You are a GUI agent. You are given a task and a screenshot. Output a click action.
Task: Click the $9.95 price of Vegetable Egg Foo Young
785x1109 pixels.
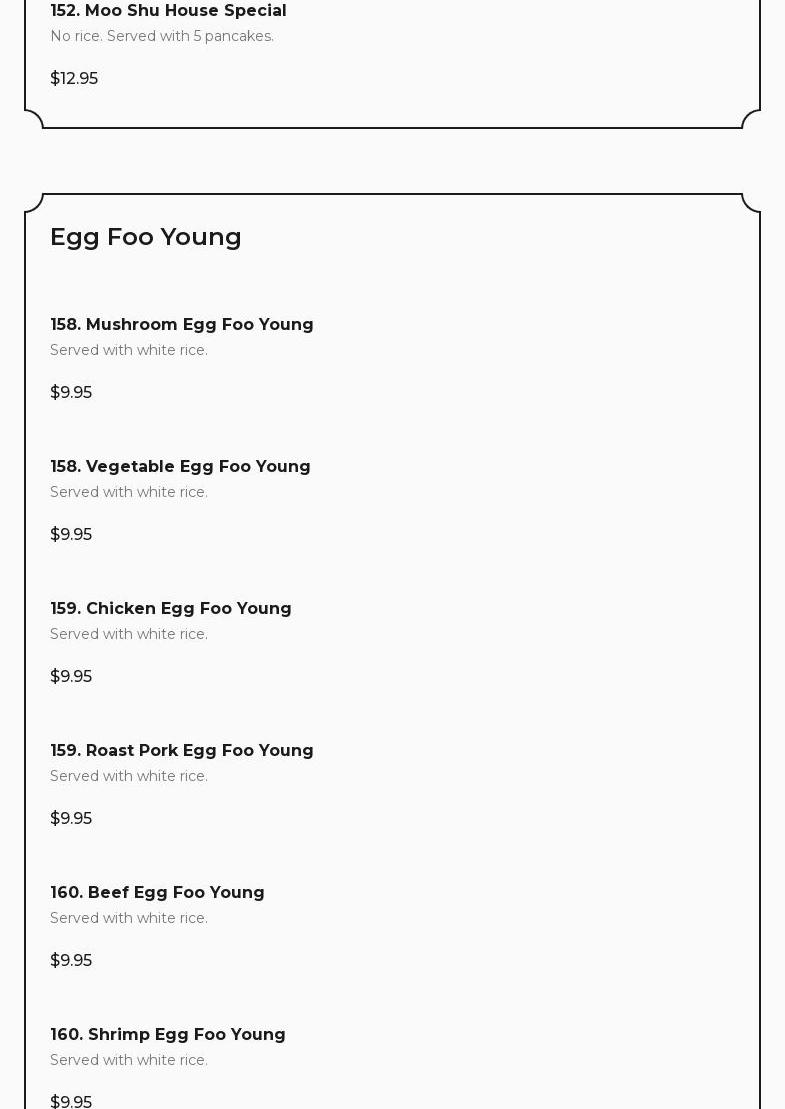tap(71, 534)
